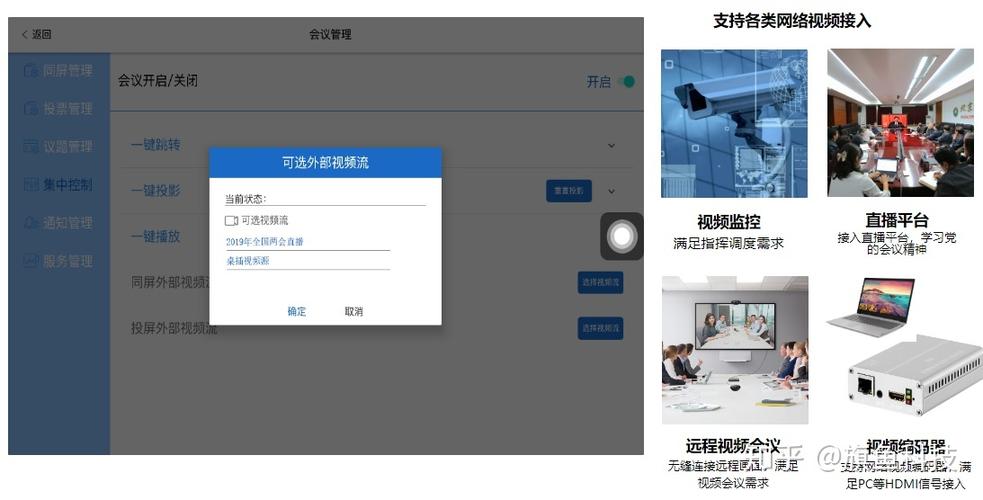This screenshot has width=983, height=500.
Task: Click the 同屏管理 sidebar icon
Action: (31, 71)
